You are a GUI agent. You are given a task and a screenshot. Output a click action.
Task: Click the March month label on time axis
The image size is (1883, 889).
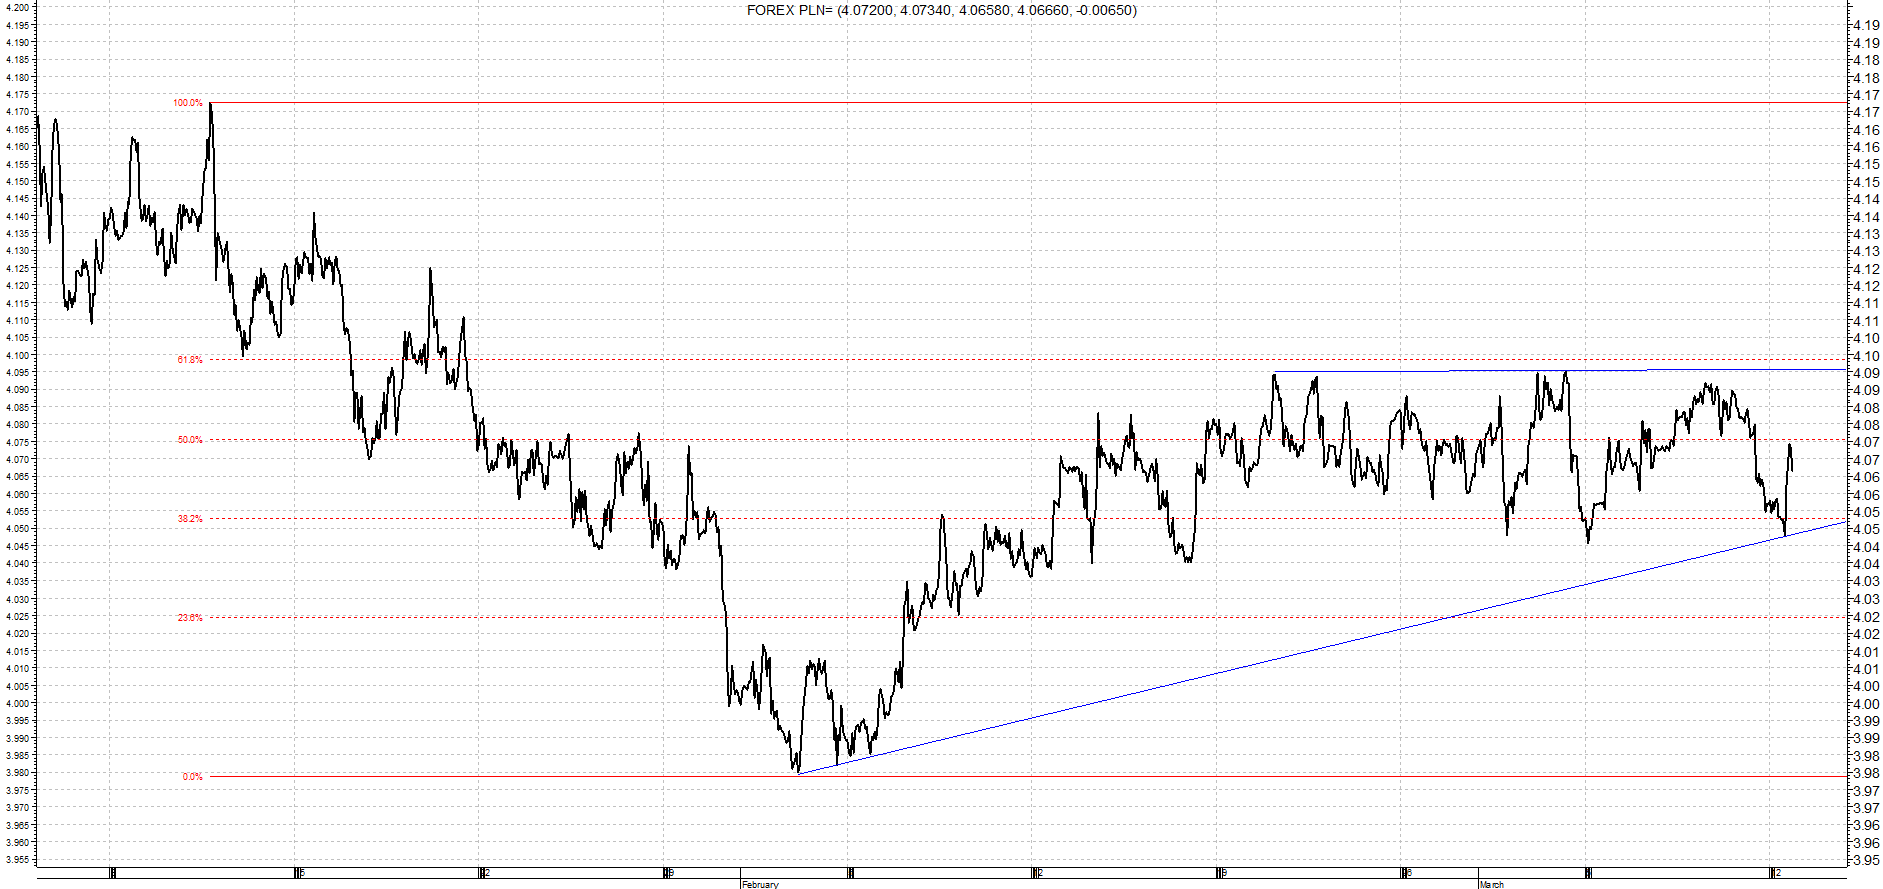[x=1491, y=884]
